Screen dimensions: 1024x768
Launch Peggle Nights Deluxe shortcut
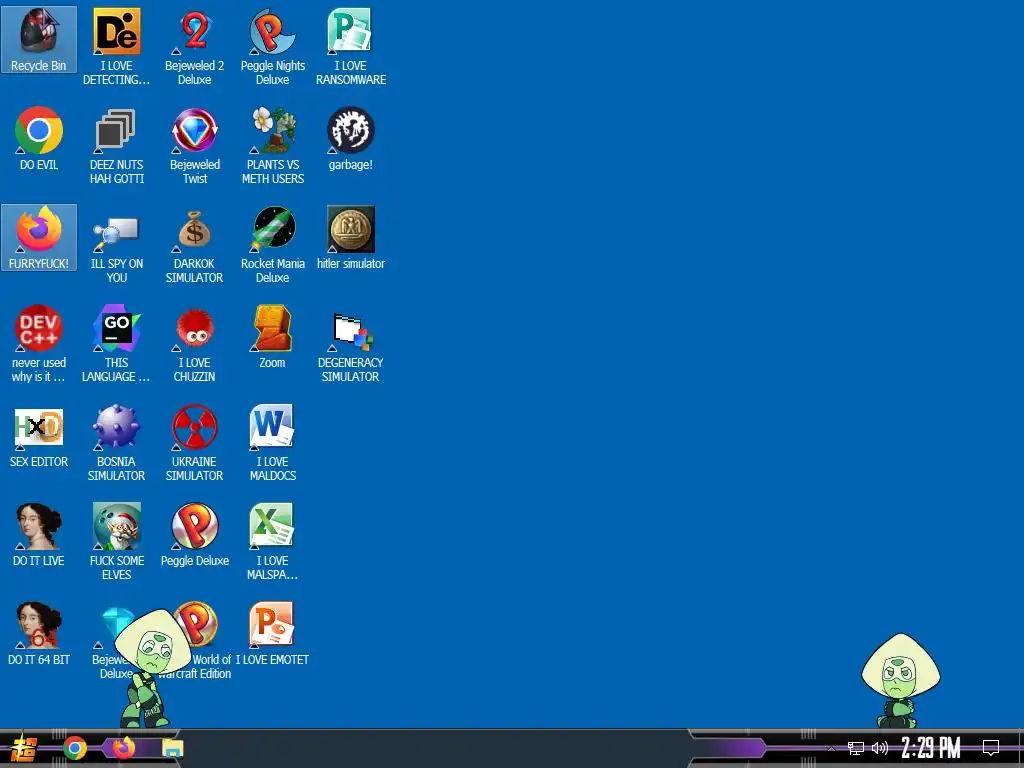(272, 46)
